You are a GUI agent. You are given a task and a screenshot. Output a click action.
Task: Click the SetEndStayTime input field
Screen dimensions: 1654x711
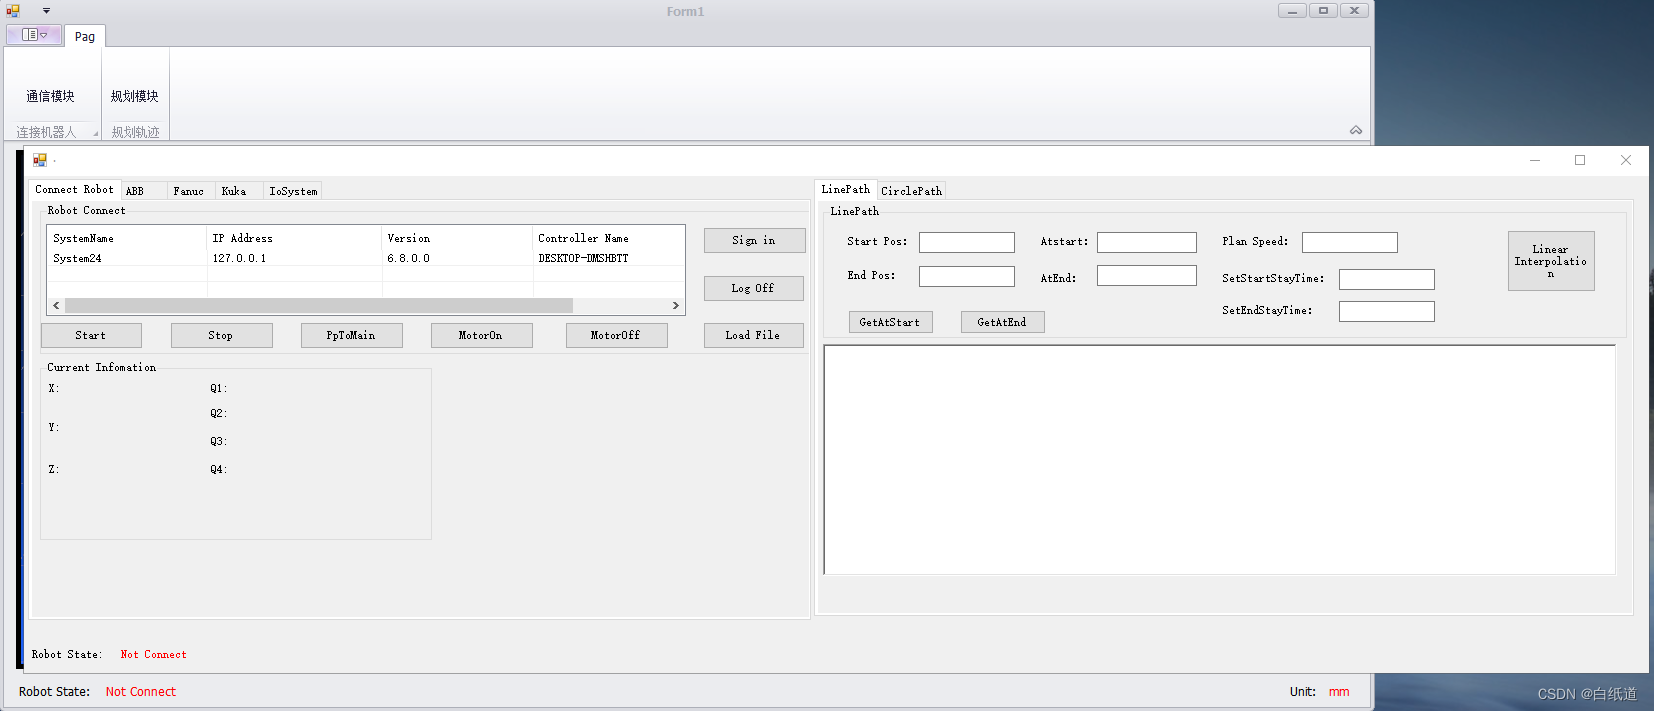point(1387,311)
